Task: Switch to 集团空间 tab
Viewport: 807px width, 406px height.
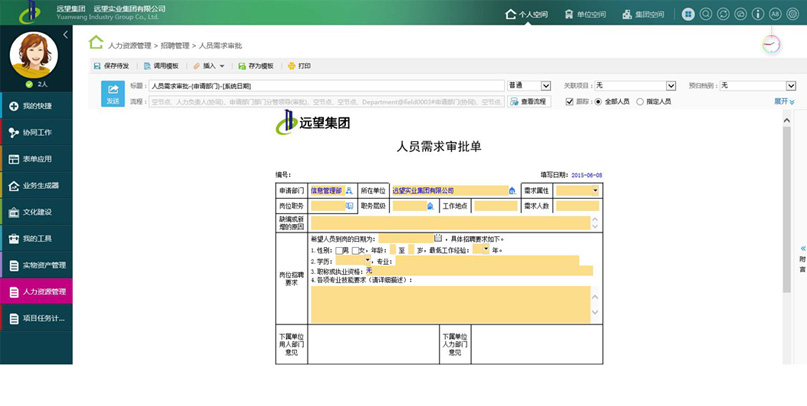Action: point(643,14)
